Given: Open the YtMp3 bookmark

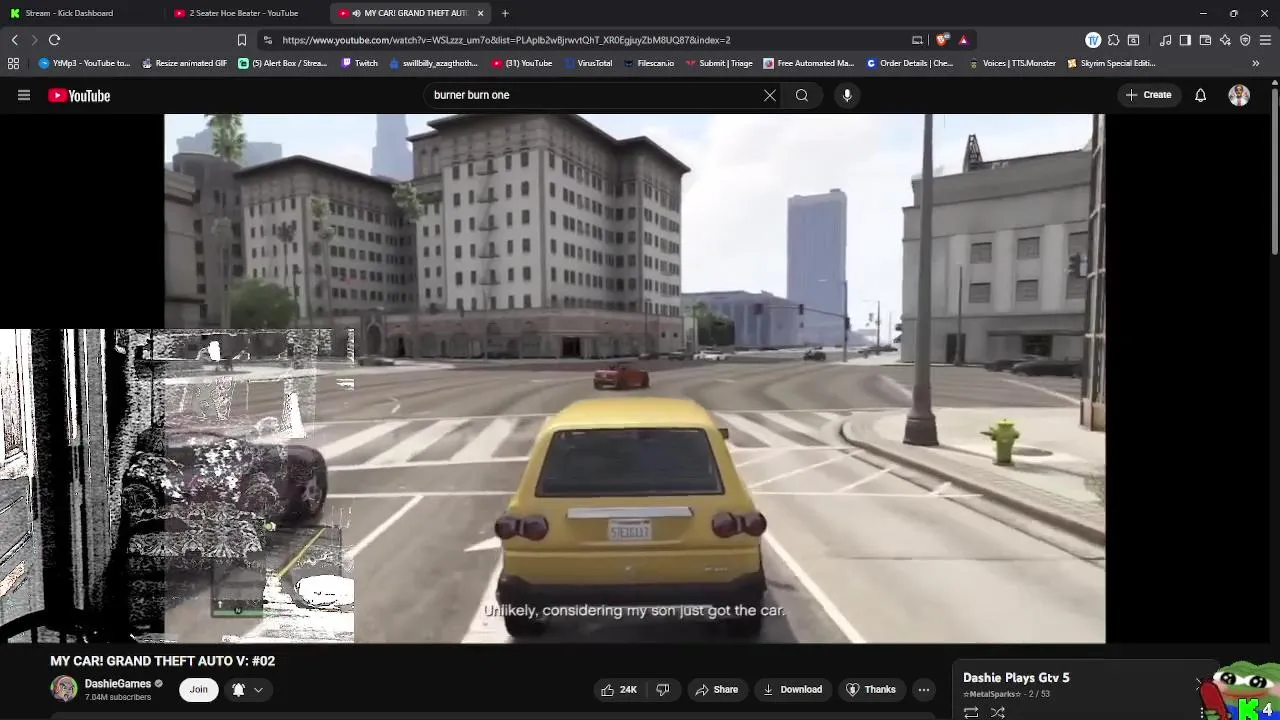Looking at the screenshot, I should pyautogui.click(x=84, y=63).
